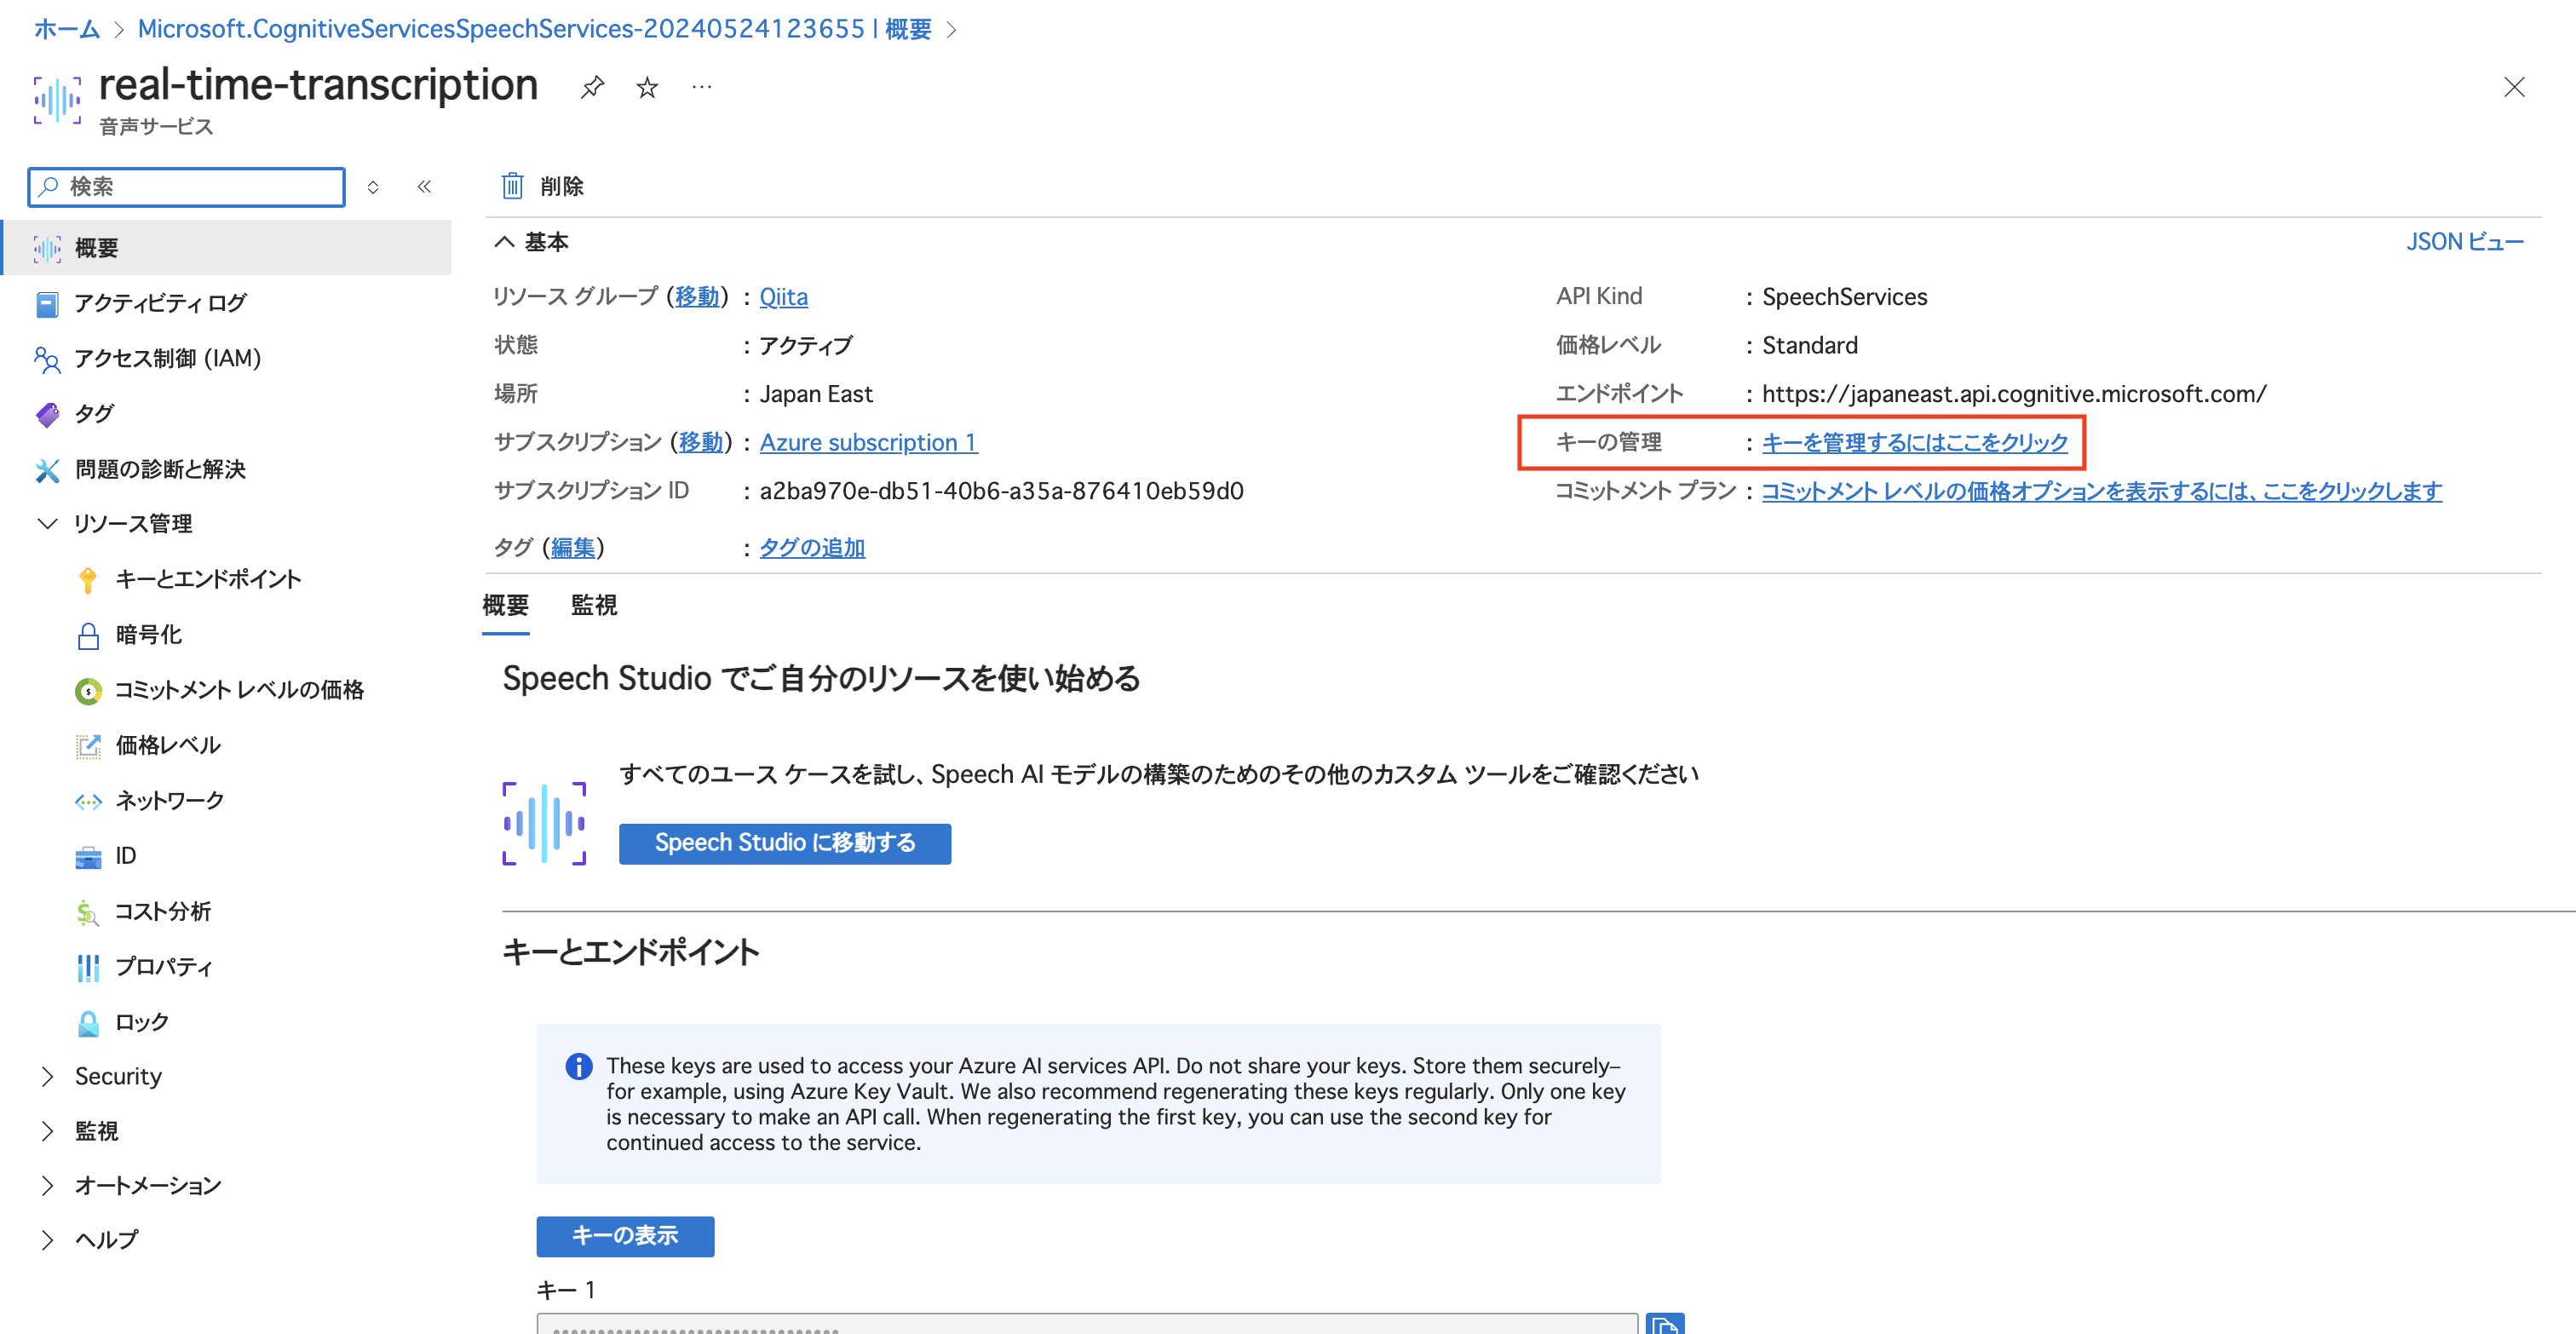Click the 削除 button label
Viewport: 2576px width, 1334px height.
pyautogui.click(x=562, y=186)
